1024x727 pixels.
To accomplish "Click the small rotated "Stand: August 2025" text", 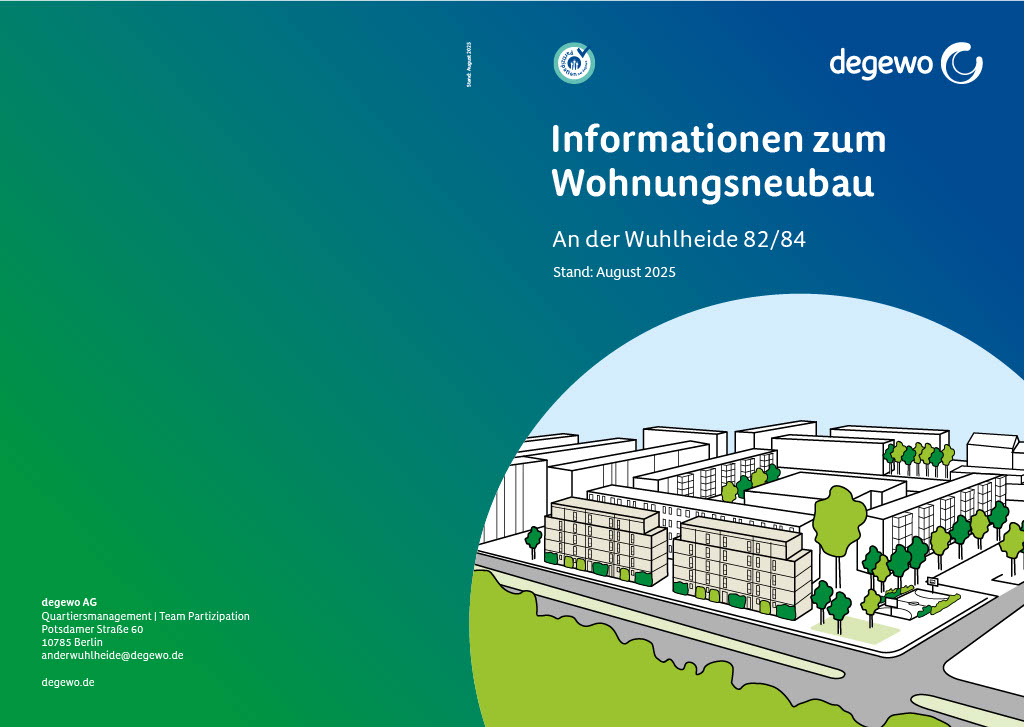I will coord(469,65).
